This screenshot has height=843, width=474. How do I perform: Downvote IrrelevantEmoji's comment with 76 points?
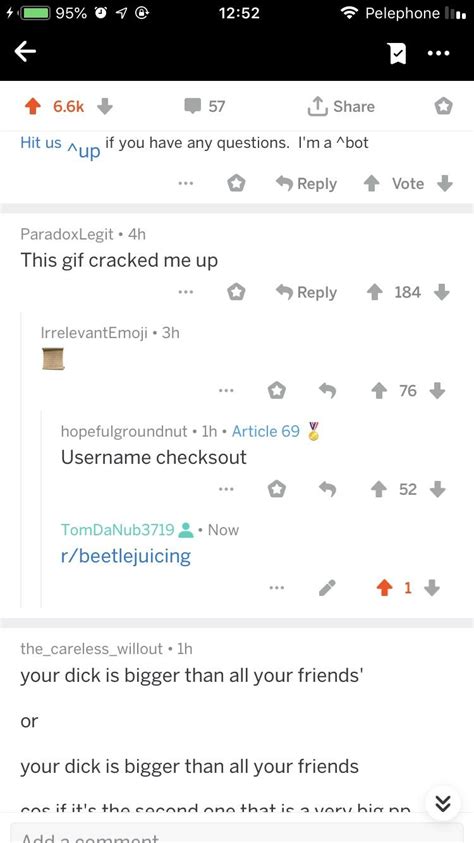click(x=439, y=391)
